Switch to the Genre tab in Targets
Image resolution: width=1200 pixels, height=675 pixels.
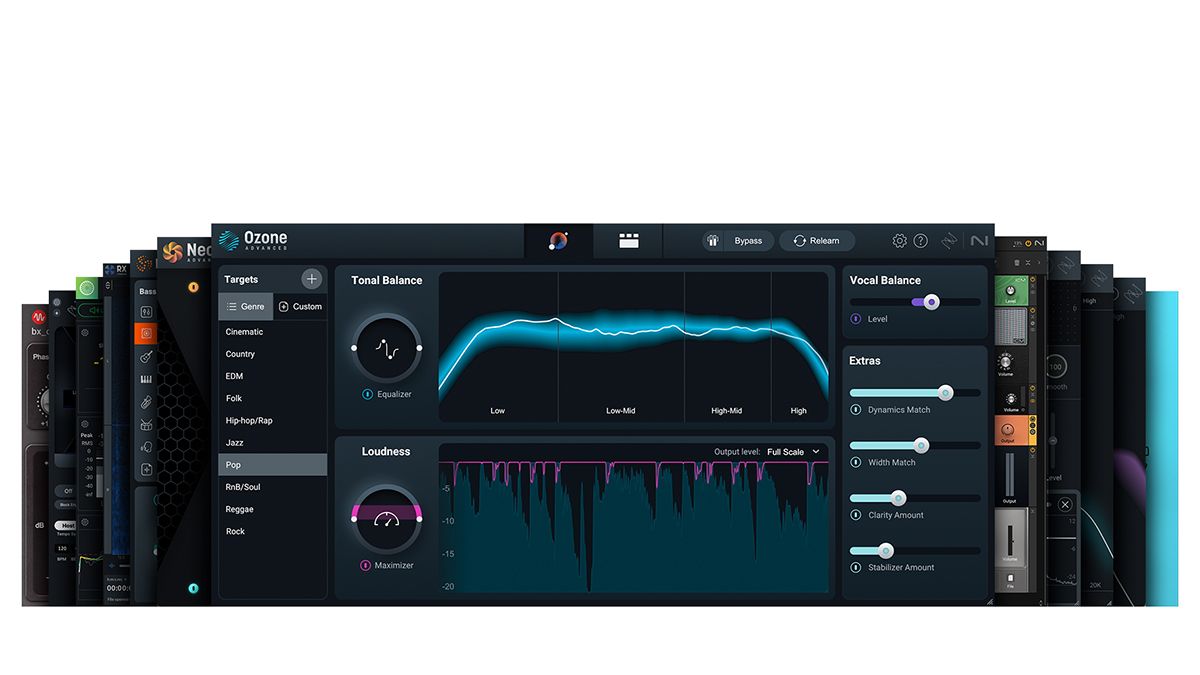246,306
